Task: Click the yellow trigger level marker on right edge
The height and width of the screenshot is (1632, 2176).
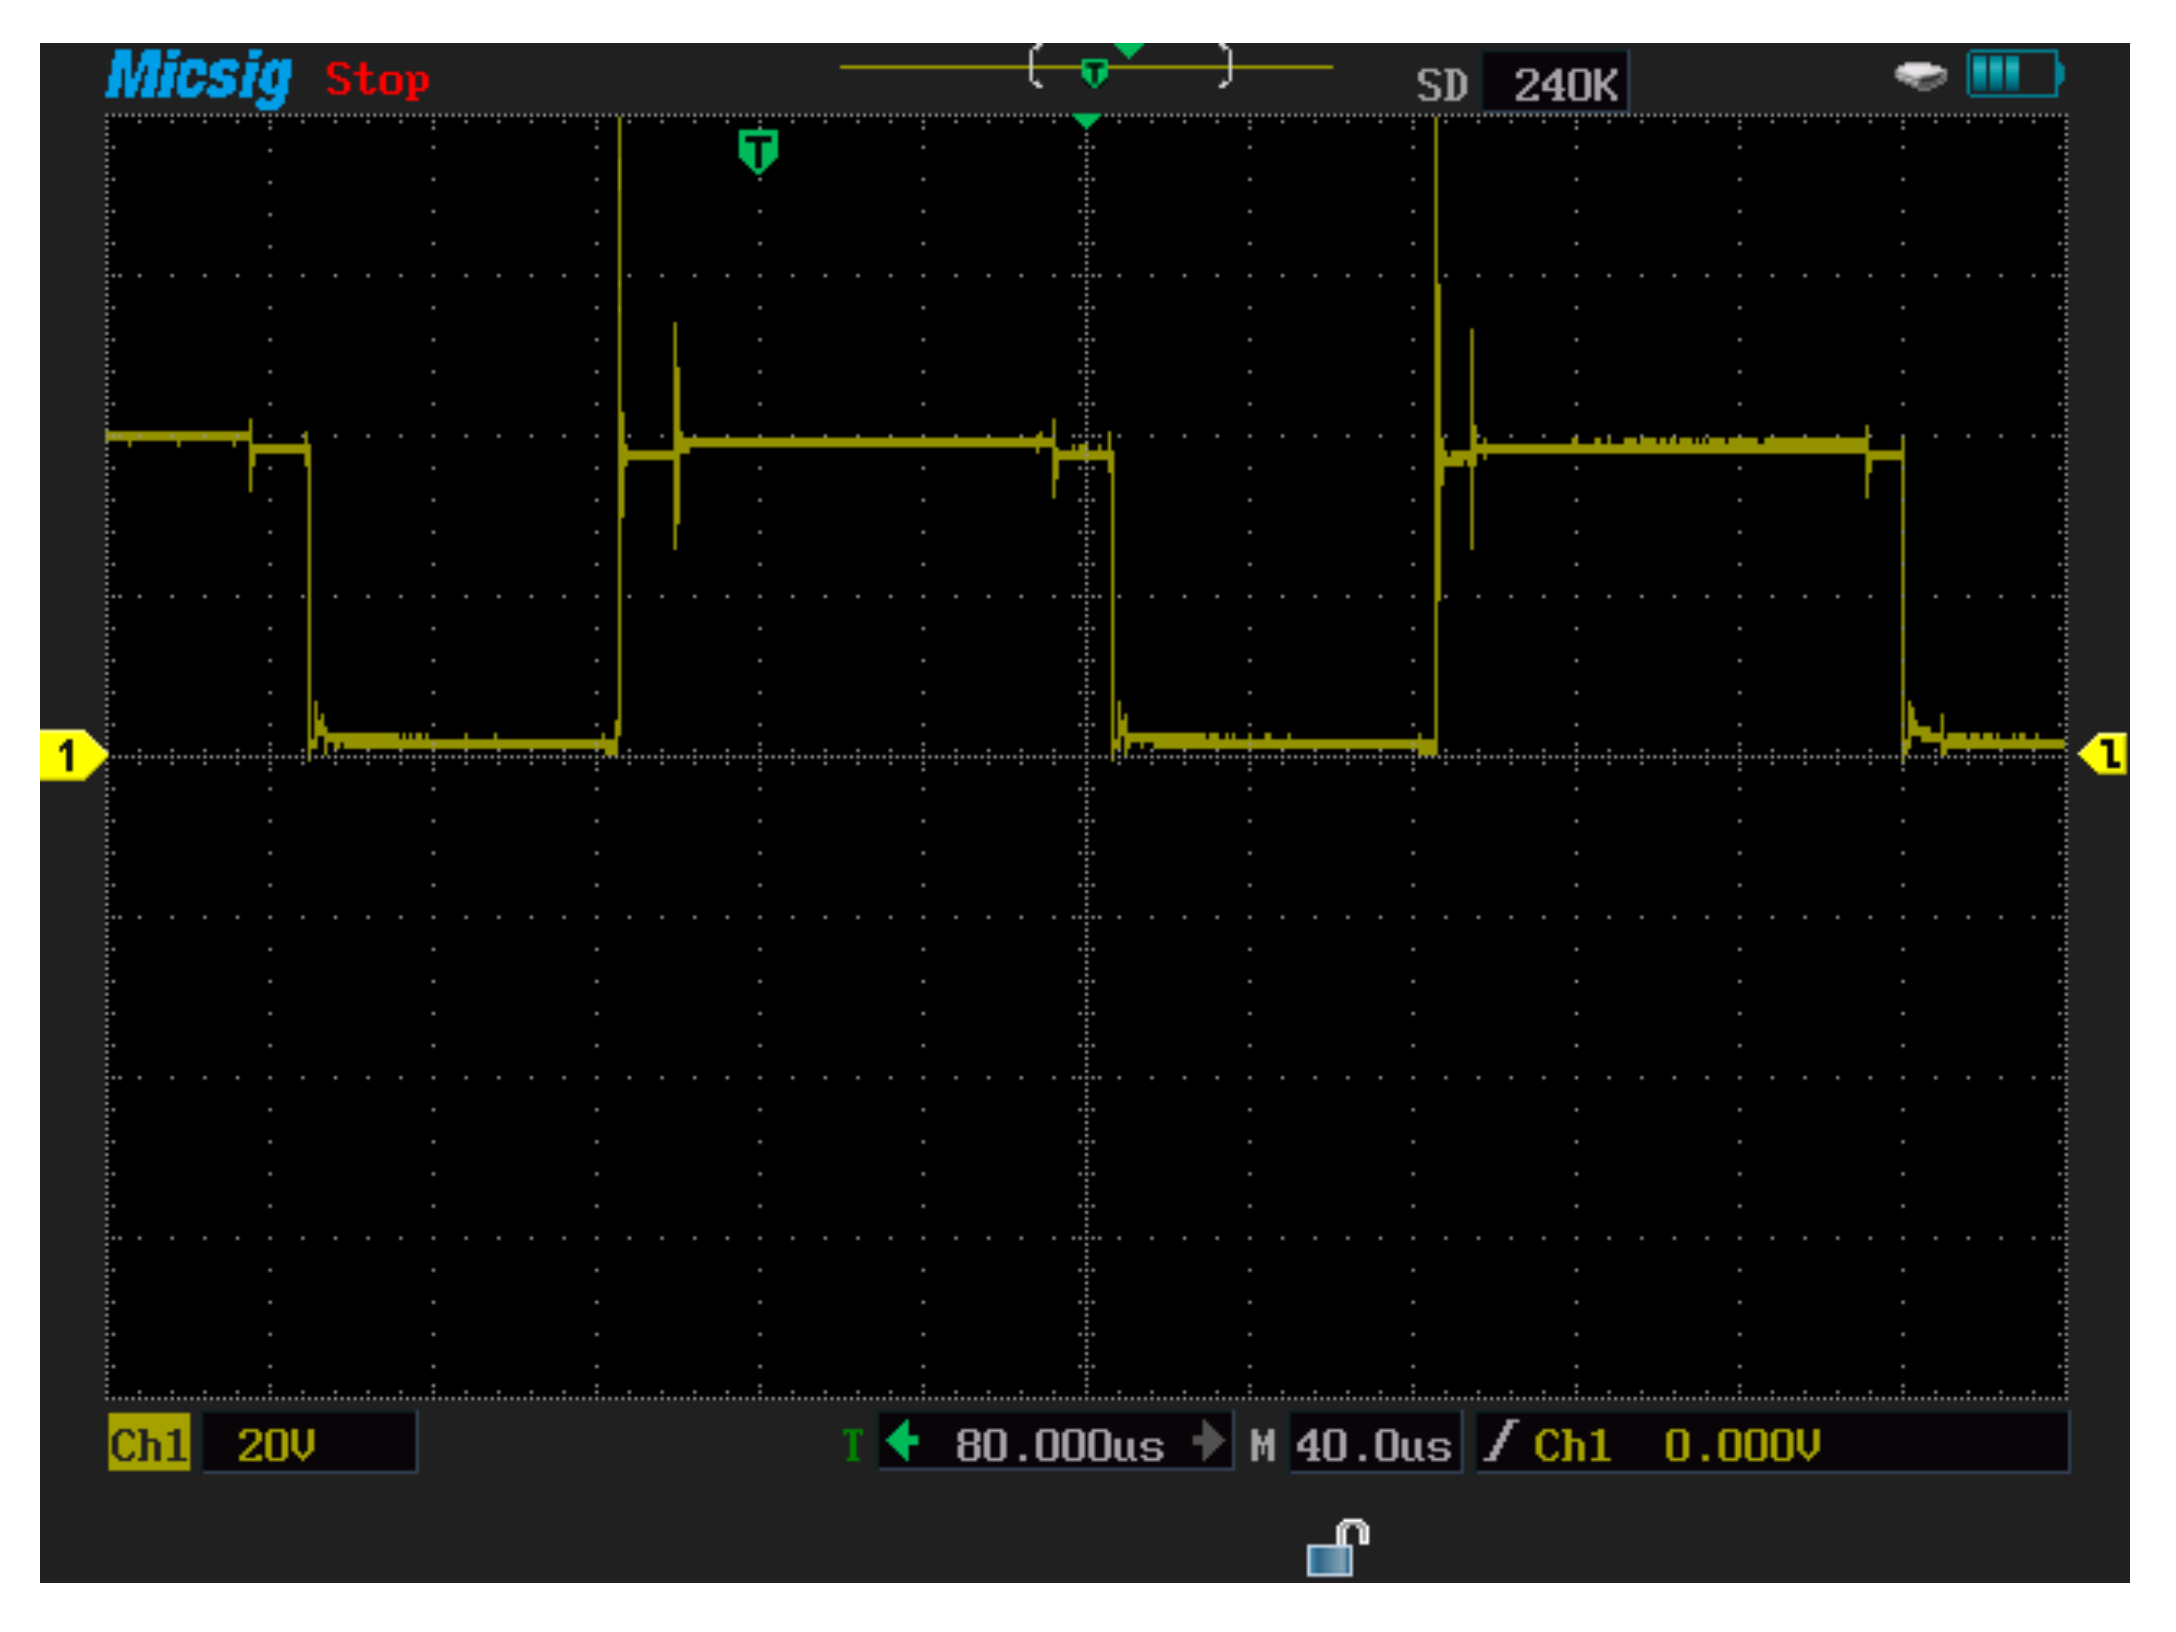Action: pos(2105,754)
